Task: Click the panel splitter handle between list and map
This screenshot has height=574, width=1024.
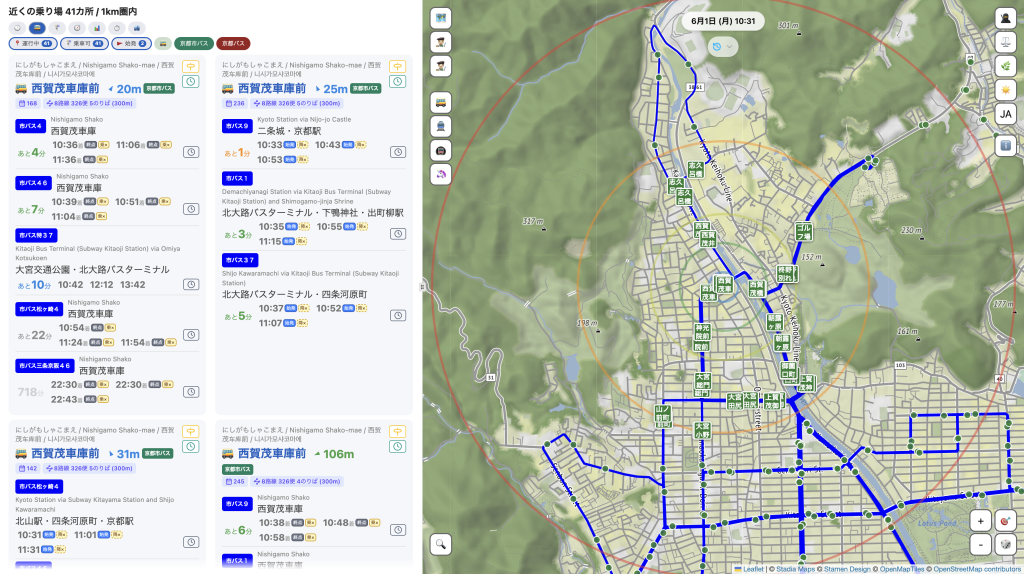Action: pyautogui.click(x=422, y=287)
